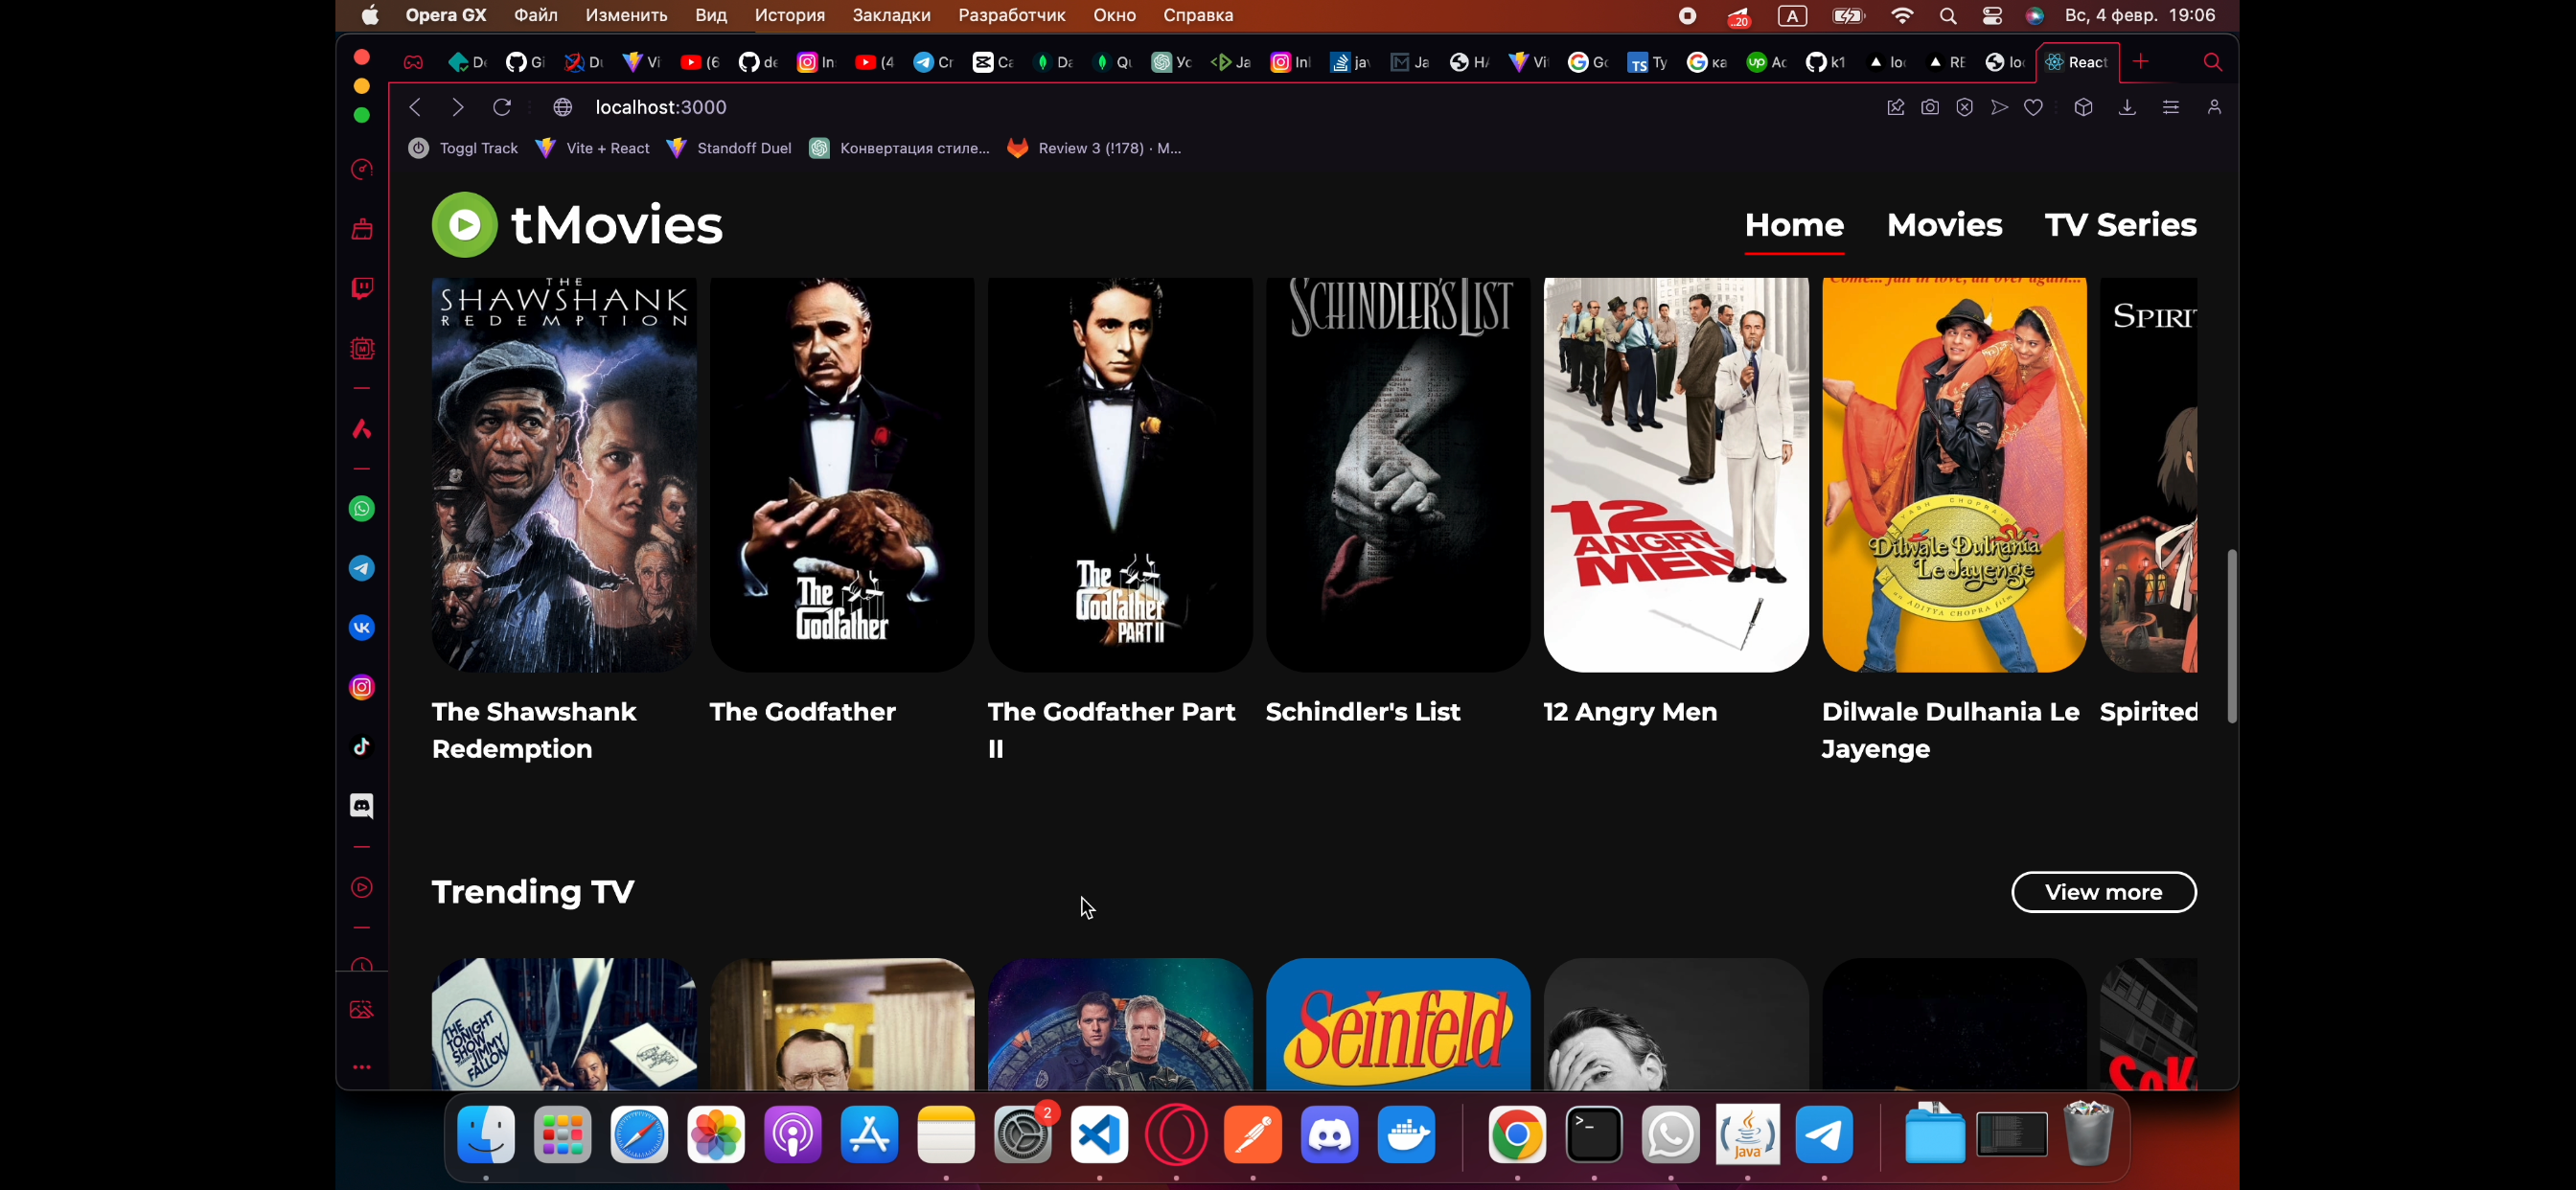Screen dimensions: 2576x1190
Task: Click the tMovies play logo icon
Action: 464,225
